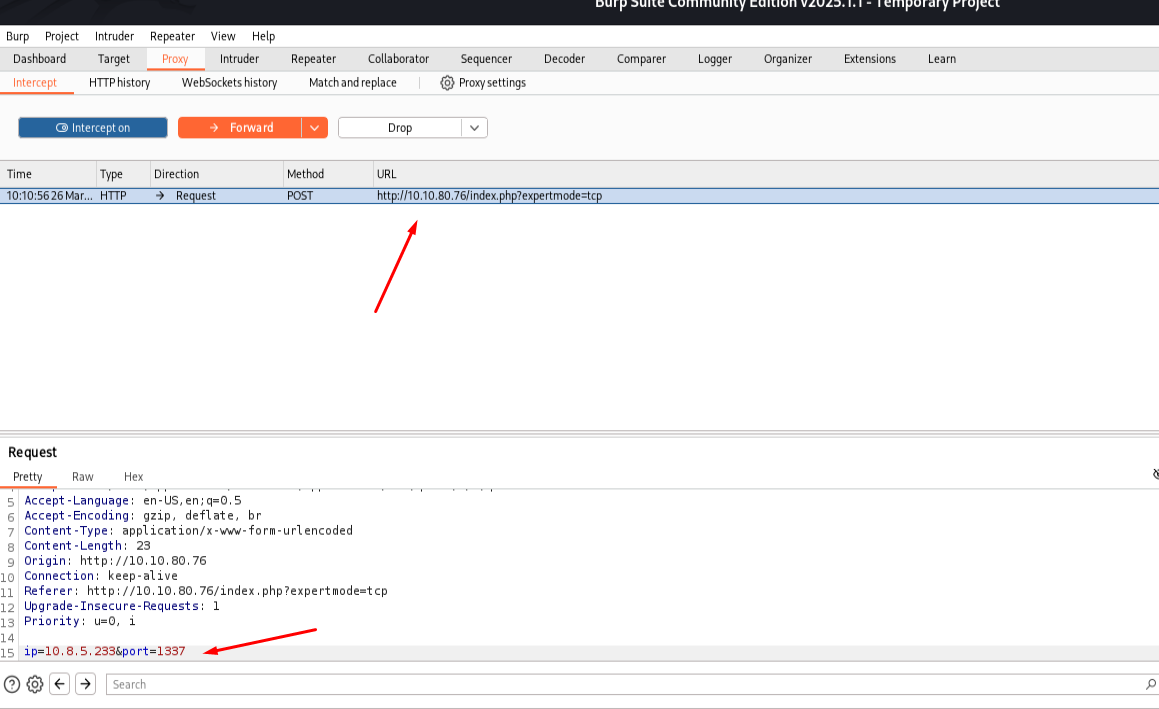1159x709 pixels.
Task: Open the Sequencer tab
Action: pos(486,59)
